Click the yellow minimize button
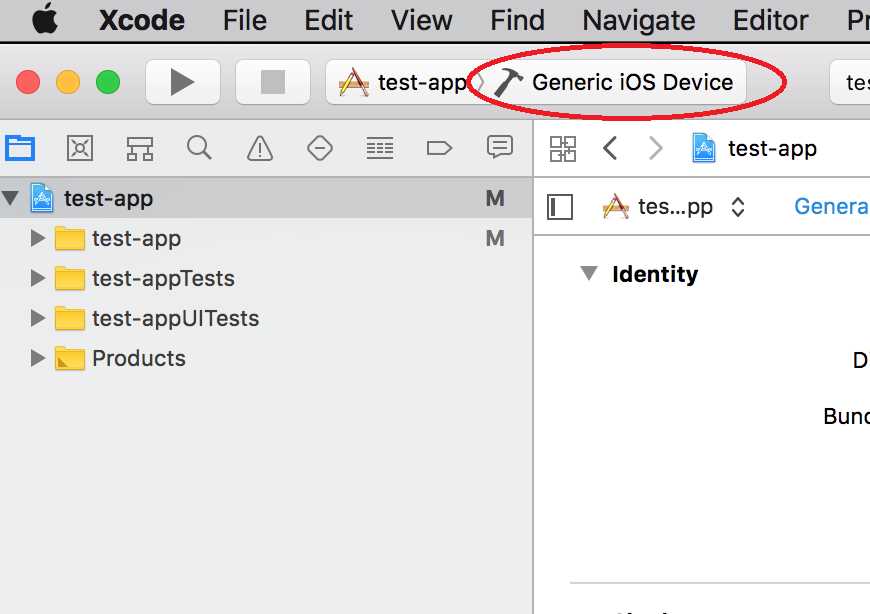This screenshot has width=870, height=614. (x=68, y=83)
